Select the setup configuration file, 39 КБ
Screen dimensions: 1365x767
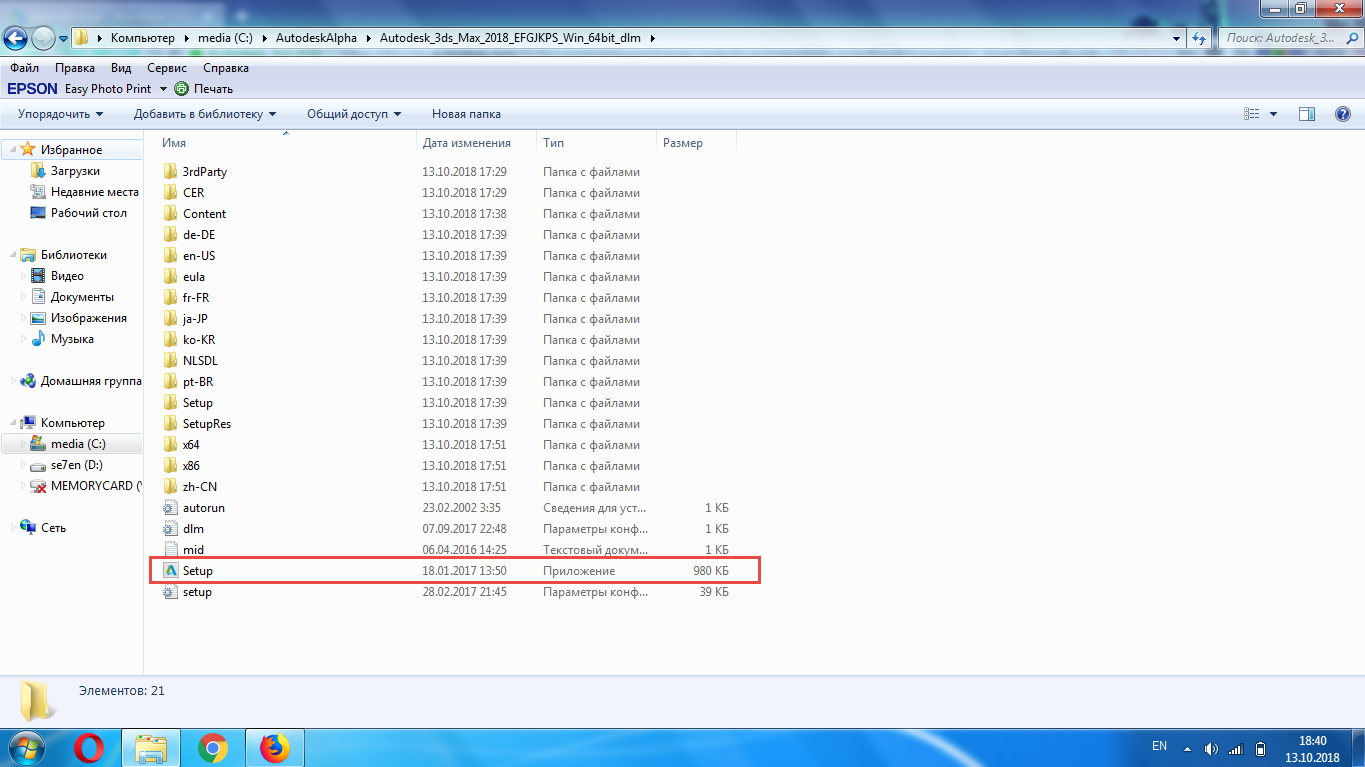pos(448,592)
